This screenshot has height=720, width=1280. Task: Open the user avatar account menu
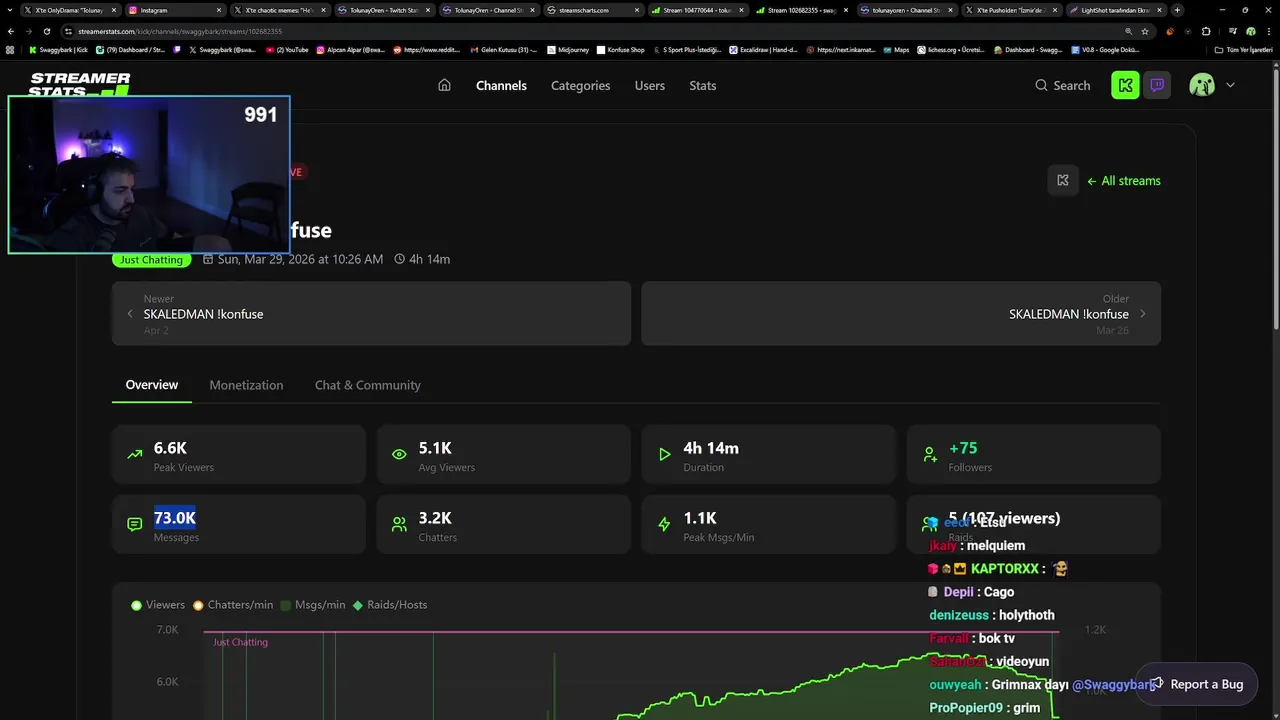(1212, 85)
